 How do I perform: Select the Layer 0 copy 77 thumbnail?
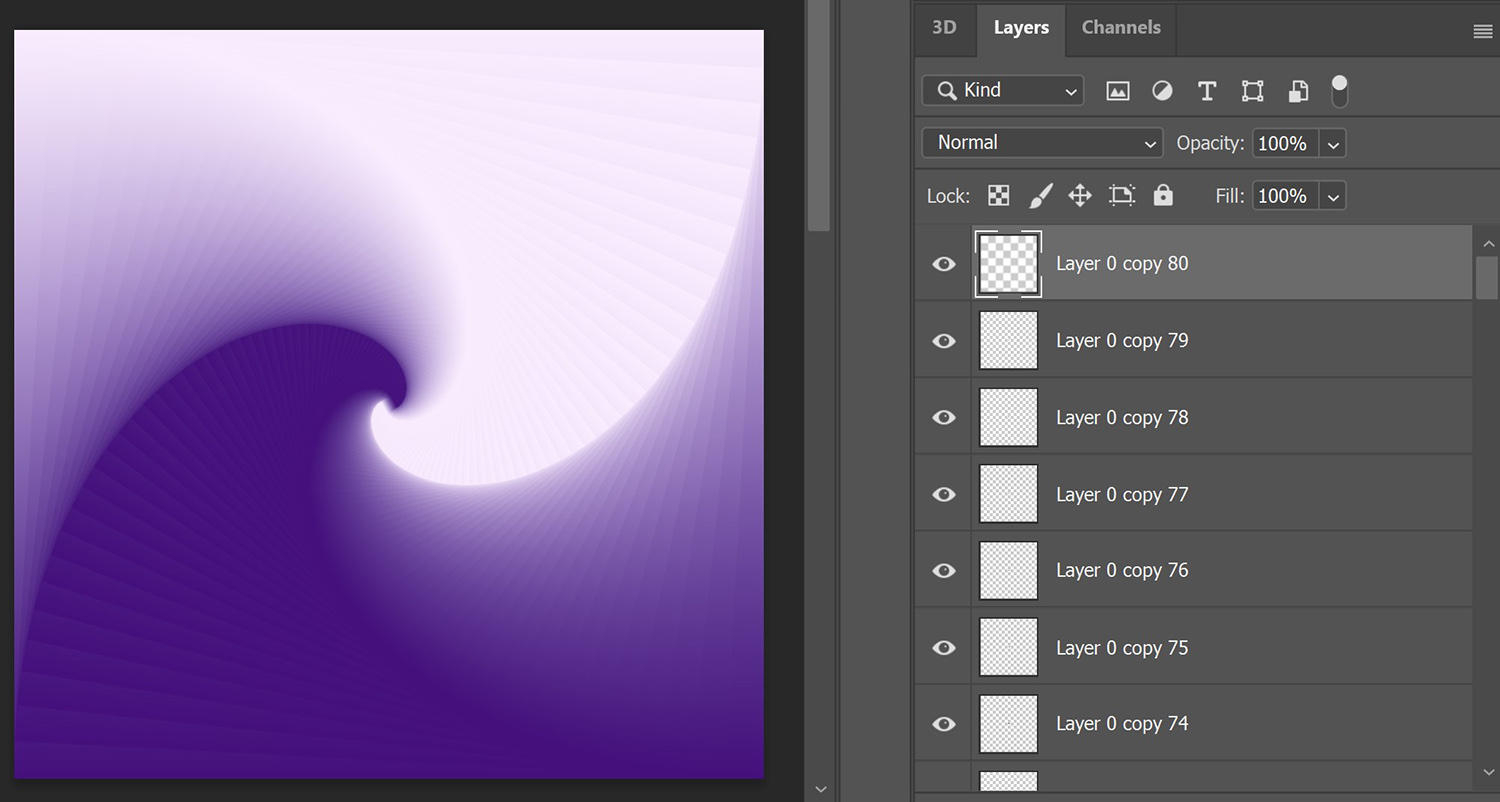(x=1008, y=493)
